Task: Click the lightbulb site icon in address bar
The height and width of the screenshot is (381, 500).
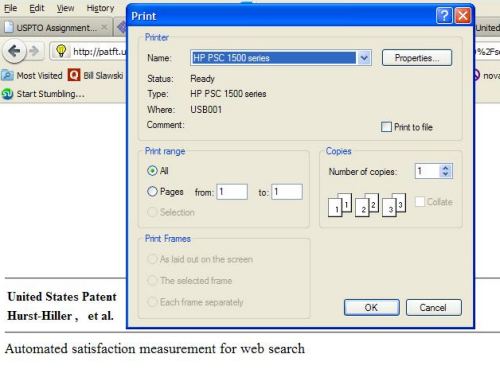Action: coord(61,50)
